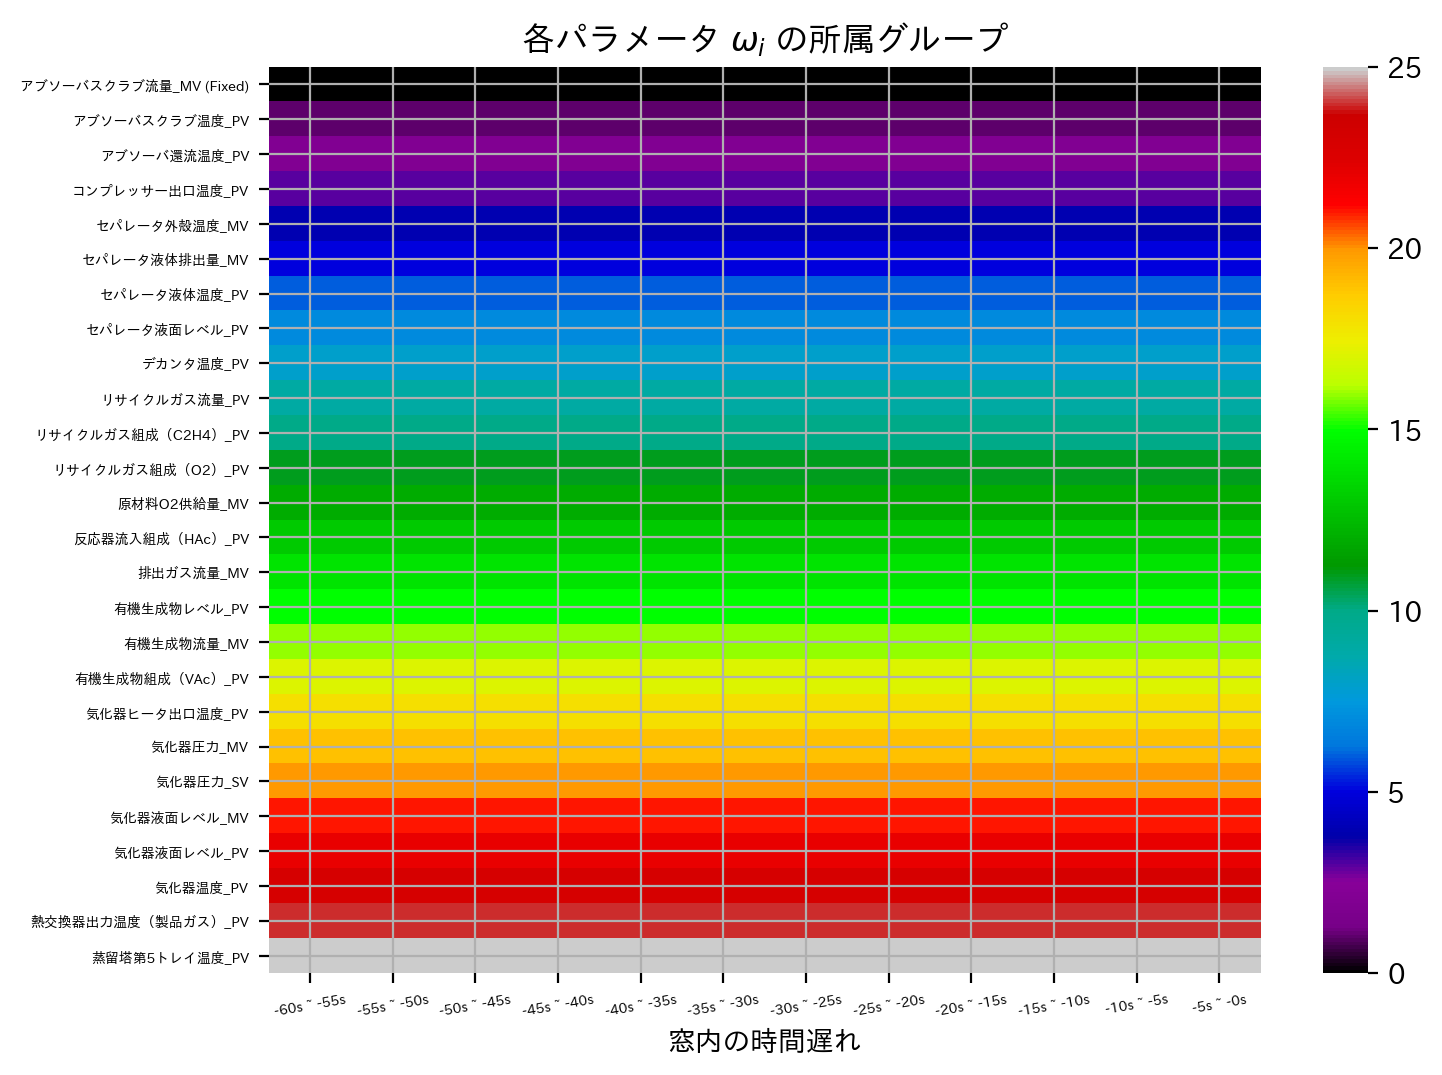Click the black top heatmap row band
1442x1075 pixels.
[765, 84]
